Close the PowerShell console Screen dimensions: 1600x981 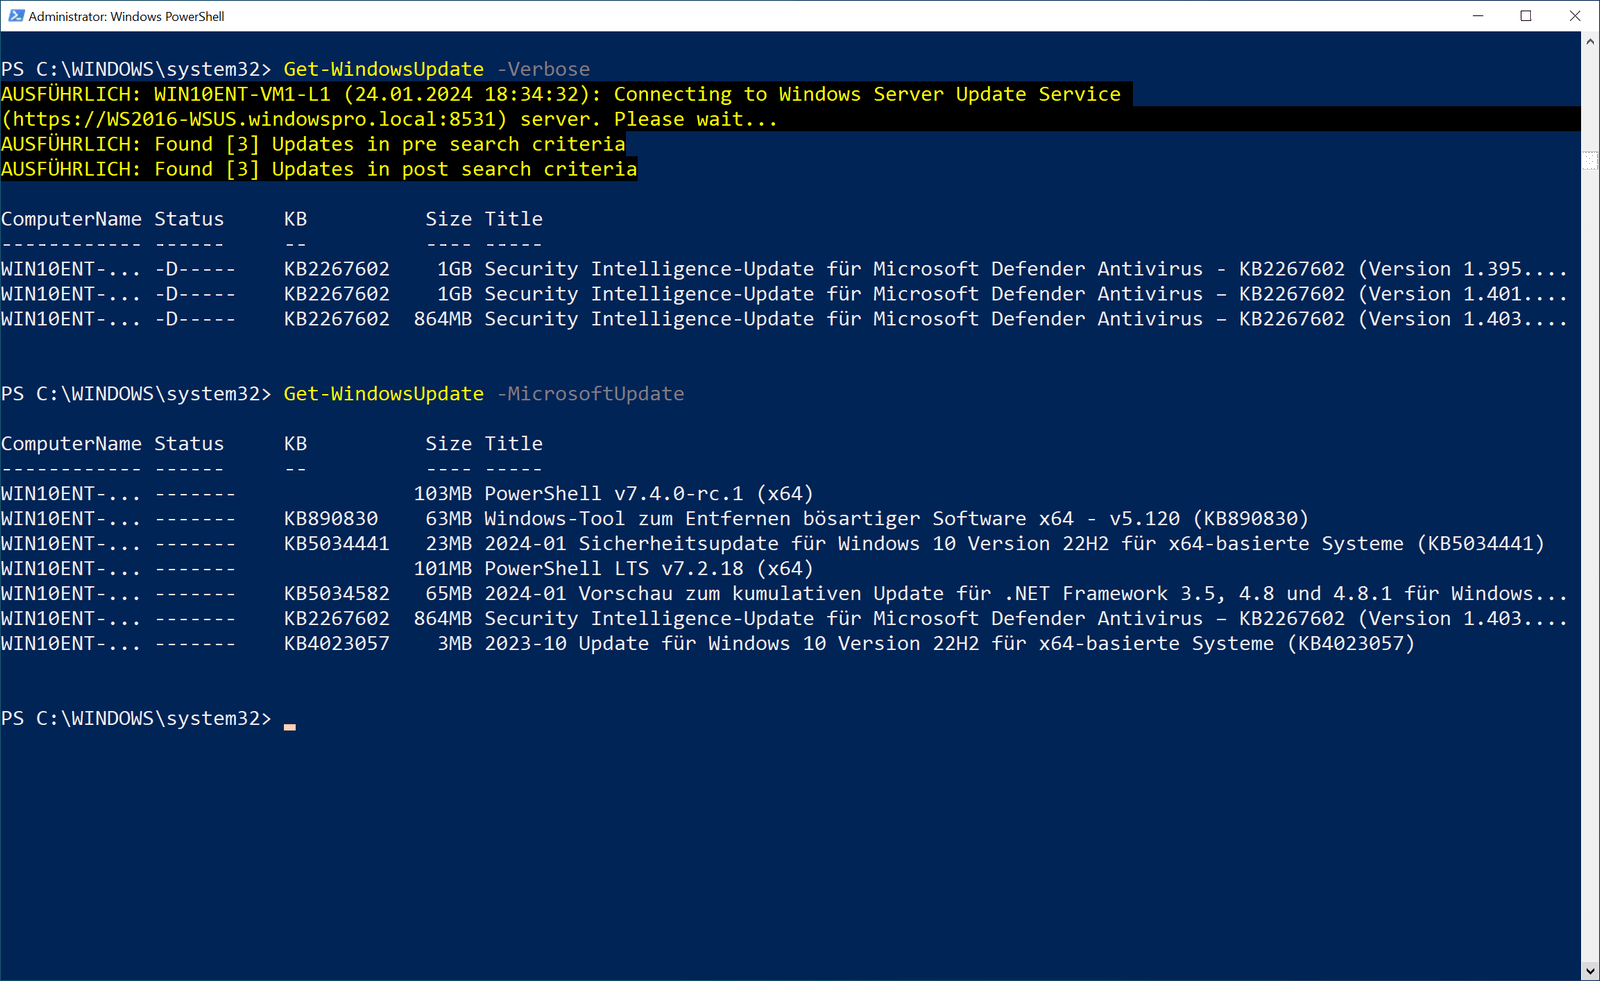pyautogui.click(x=1576, y=16)
